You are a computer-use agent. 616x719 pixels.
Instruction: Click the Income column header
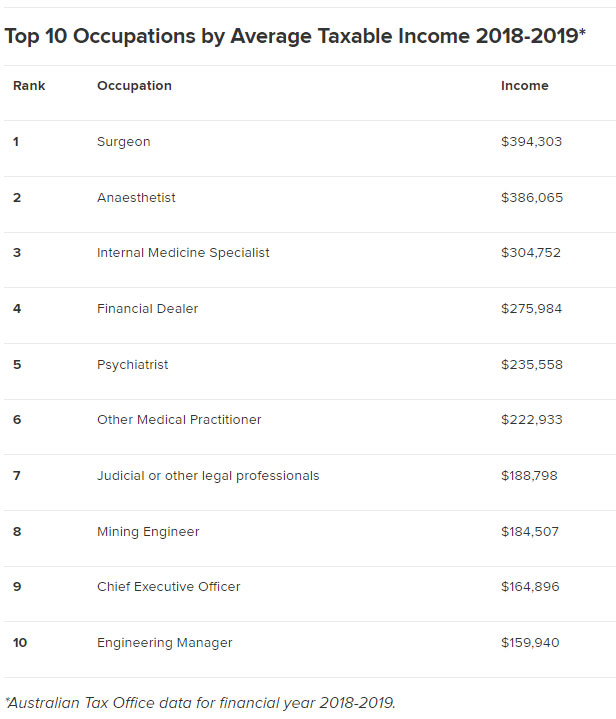click(524, 86)
